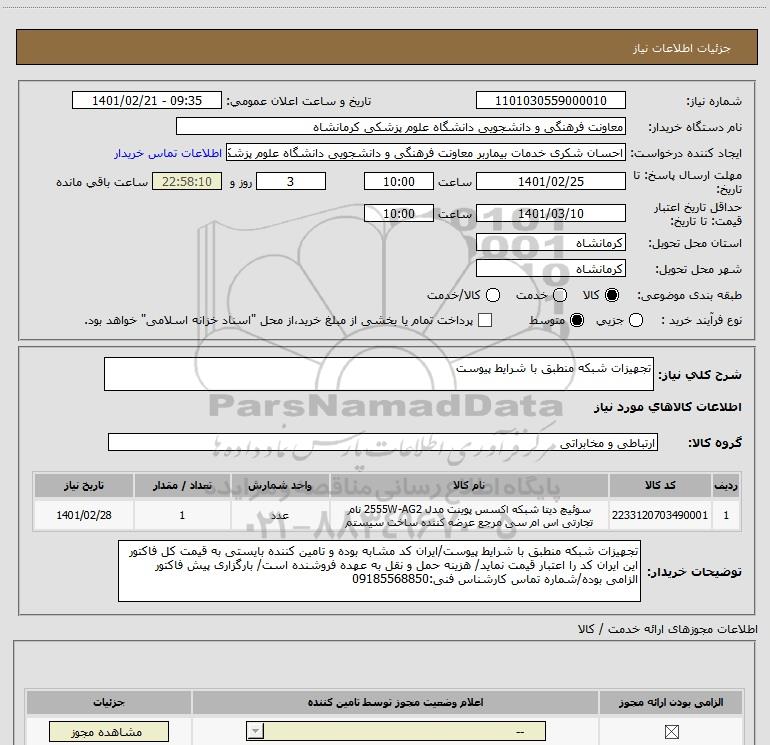Click the ردیف column header
The width and height of the screenshot is (770, 745).
(726, 485)
